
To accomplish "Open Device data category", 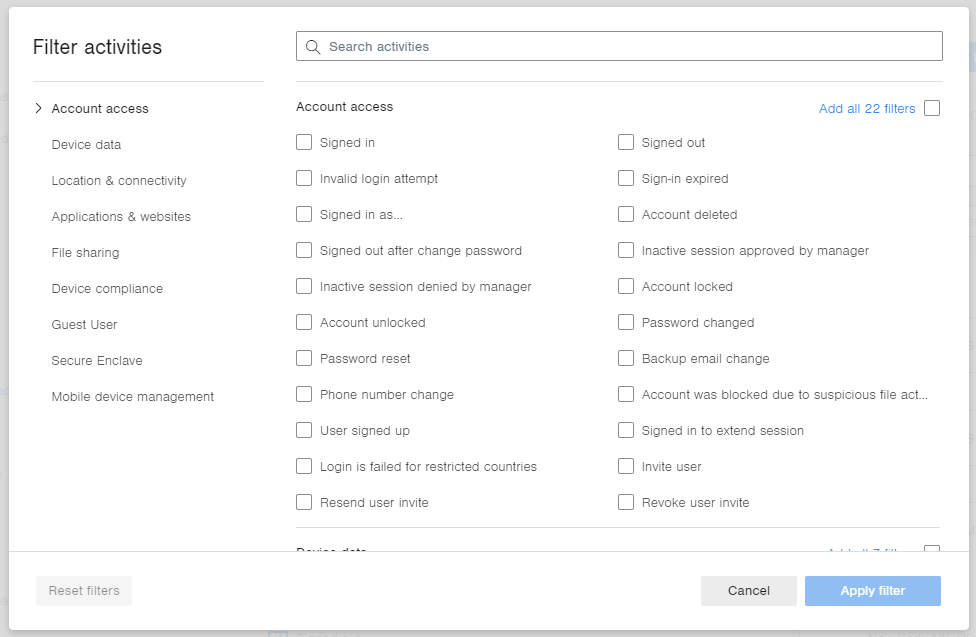I will [86, 144].
